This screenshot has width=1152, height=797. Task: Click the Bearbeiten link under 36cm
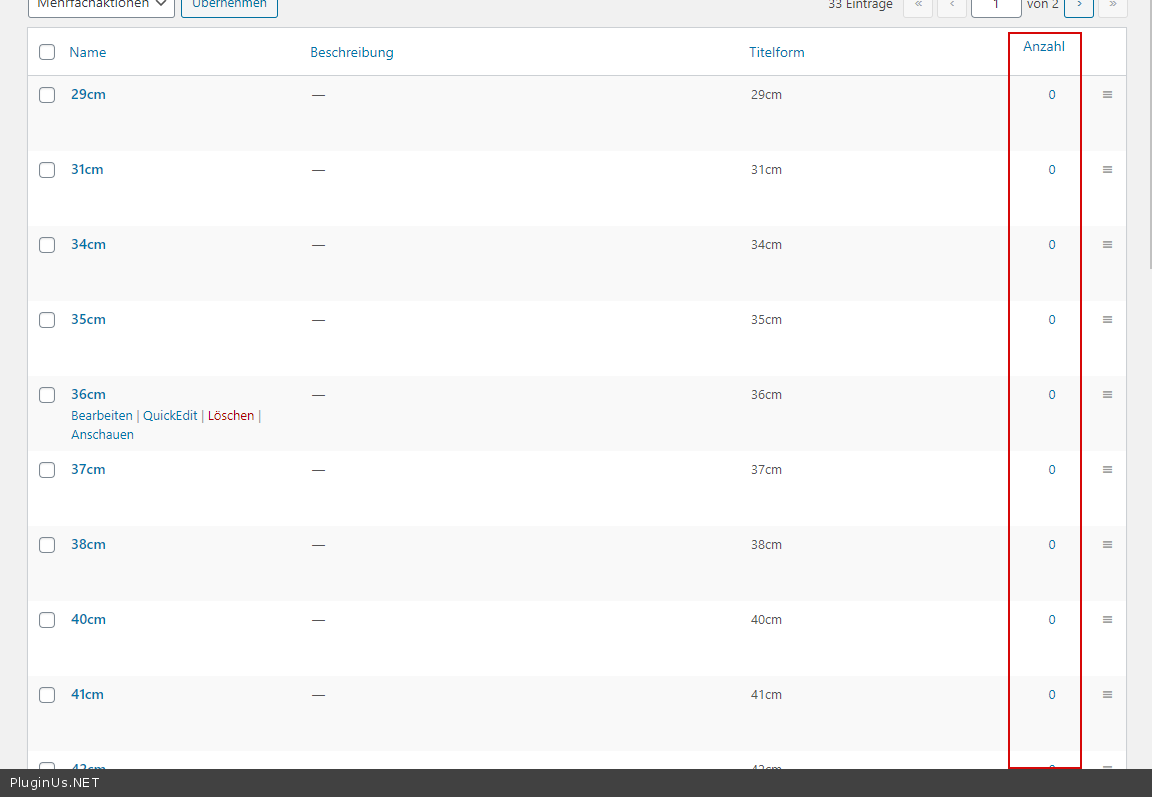click(x=101, y=415)
